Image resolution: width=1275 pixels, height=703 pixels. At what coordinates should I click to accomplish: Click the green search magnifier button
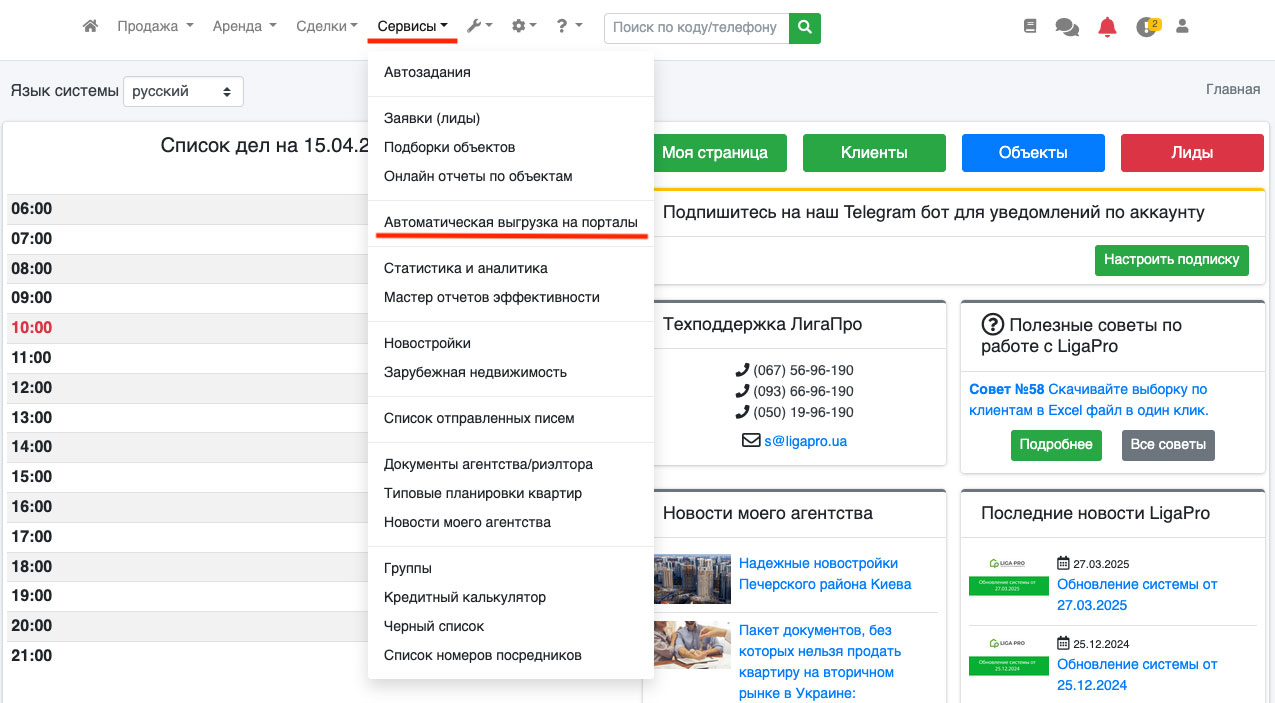pos(804,27)
